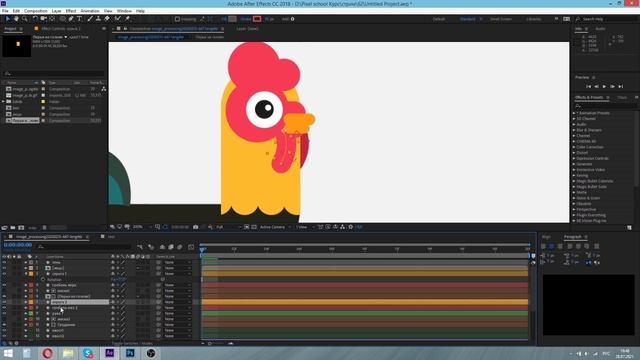The image size is (640, 360).
Task: Expand Blur & Sharpen effects category
Action: click(x=574, y=130)
